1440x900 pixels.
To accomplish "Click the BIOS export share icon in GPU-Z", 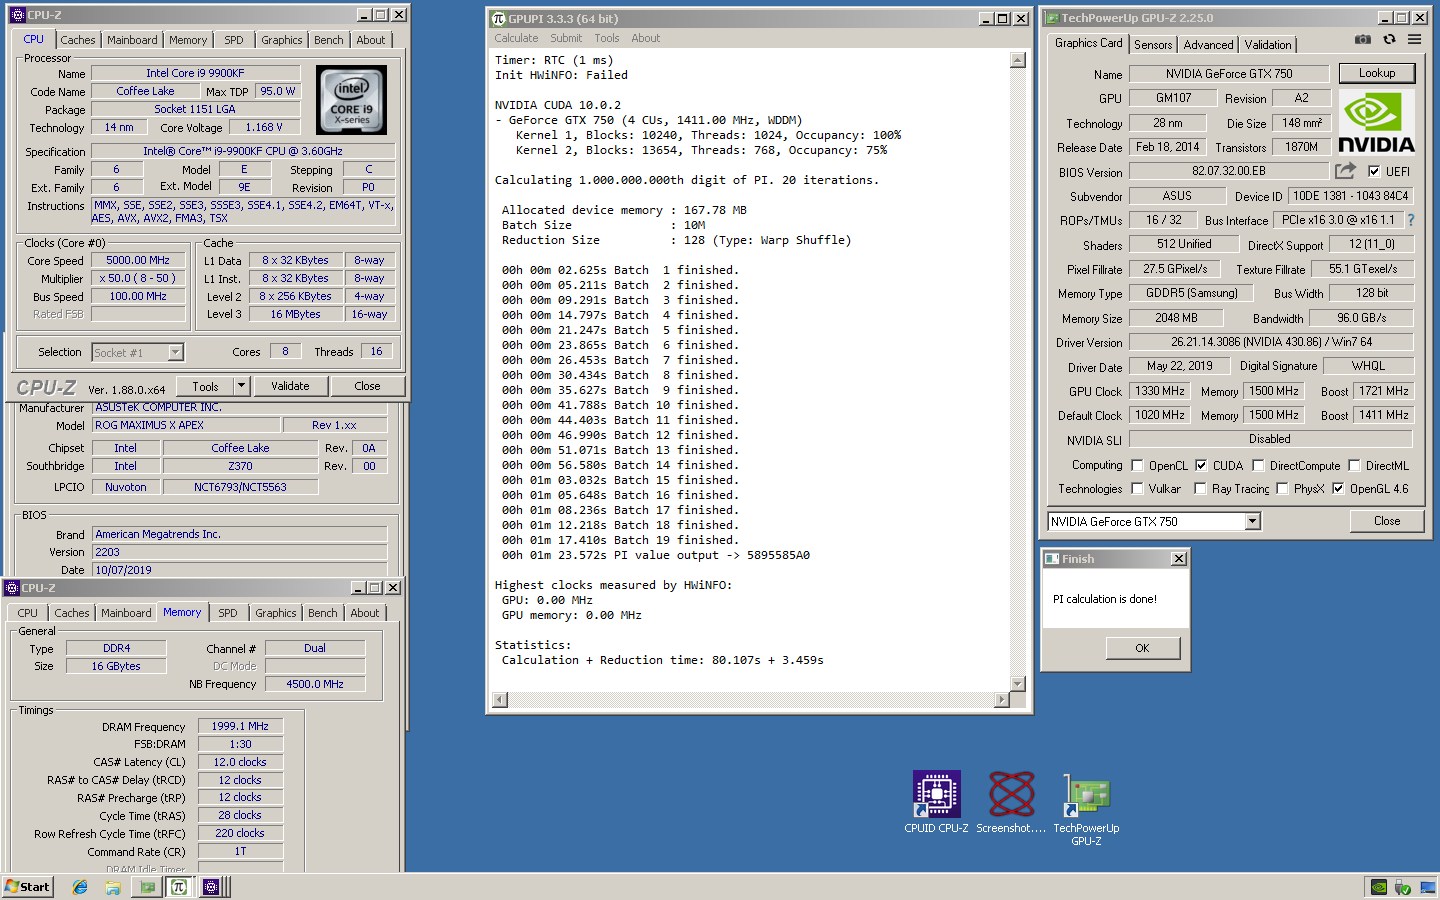I will tap(1345, 171).
